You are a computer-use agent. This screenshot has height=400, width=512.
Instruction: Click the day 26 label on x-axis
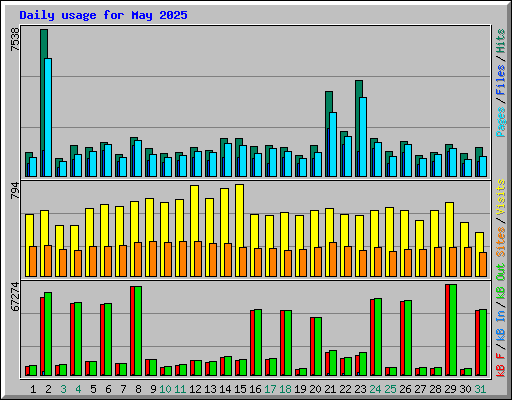(405, 389)
